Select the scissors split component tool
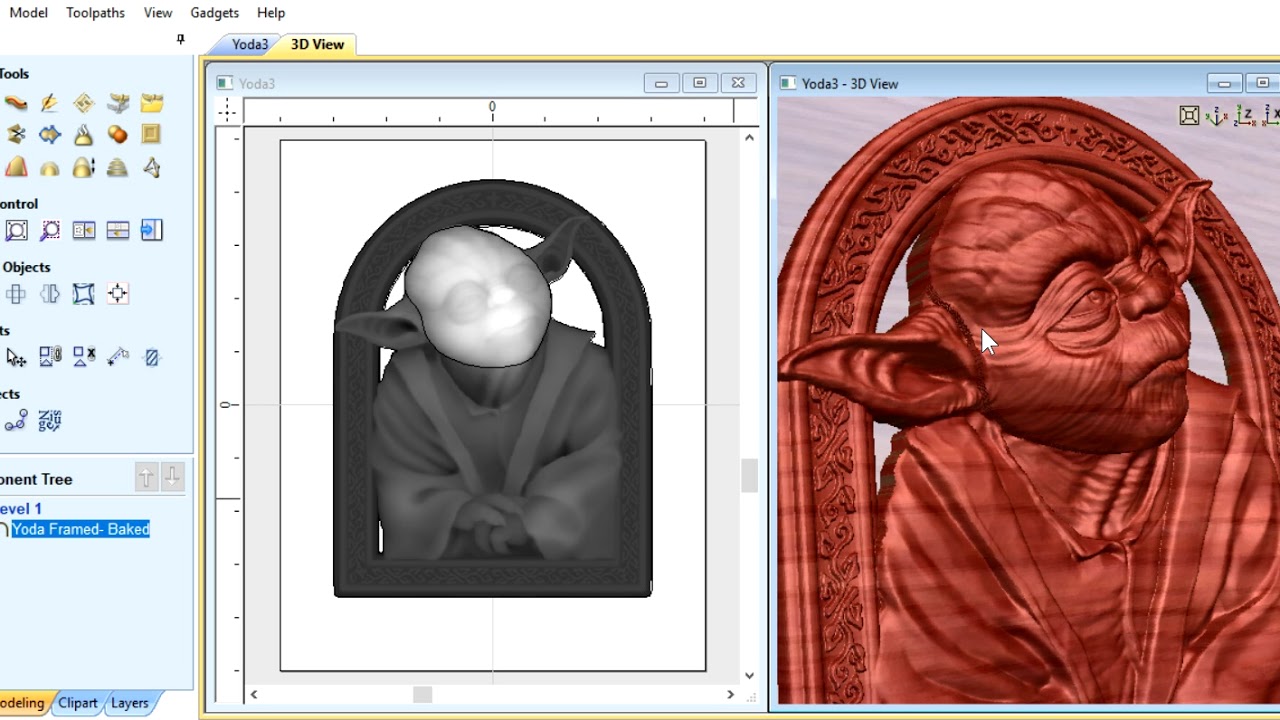 pos(16,134)
